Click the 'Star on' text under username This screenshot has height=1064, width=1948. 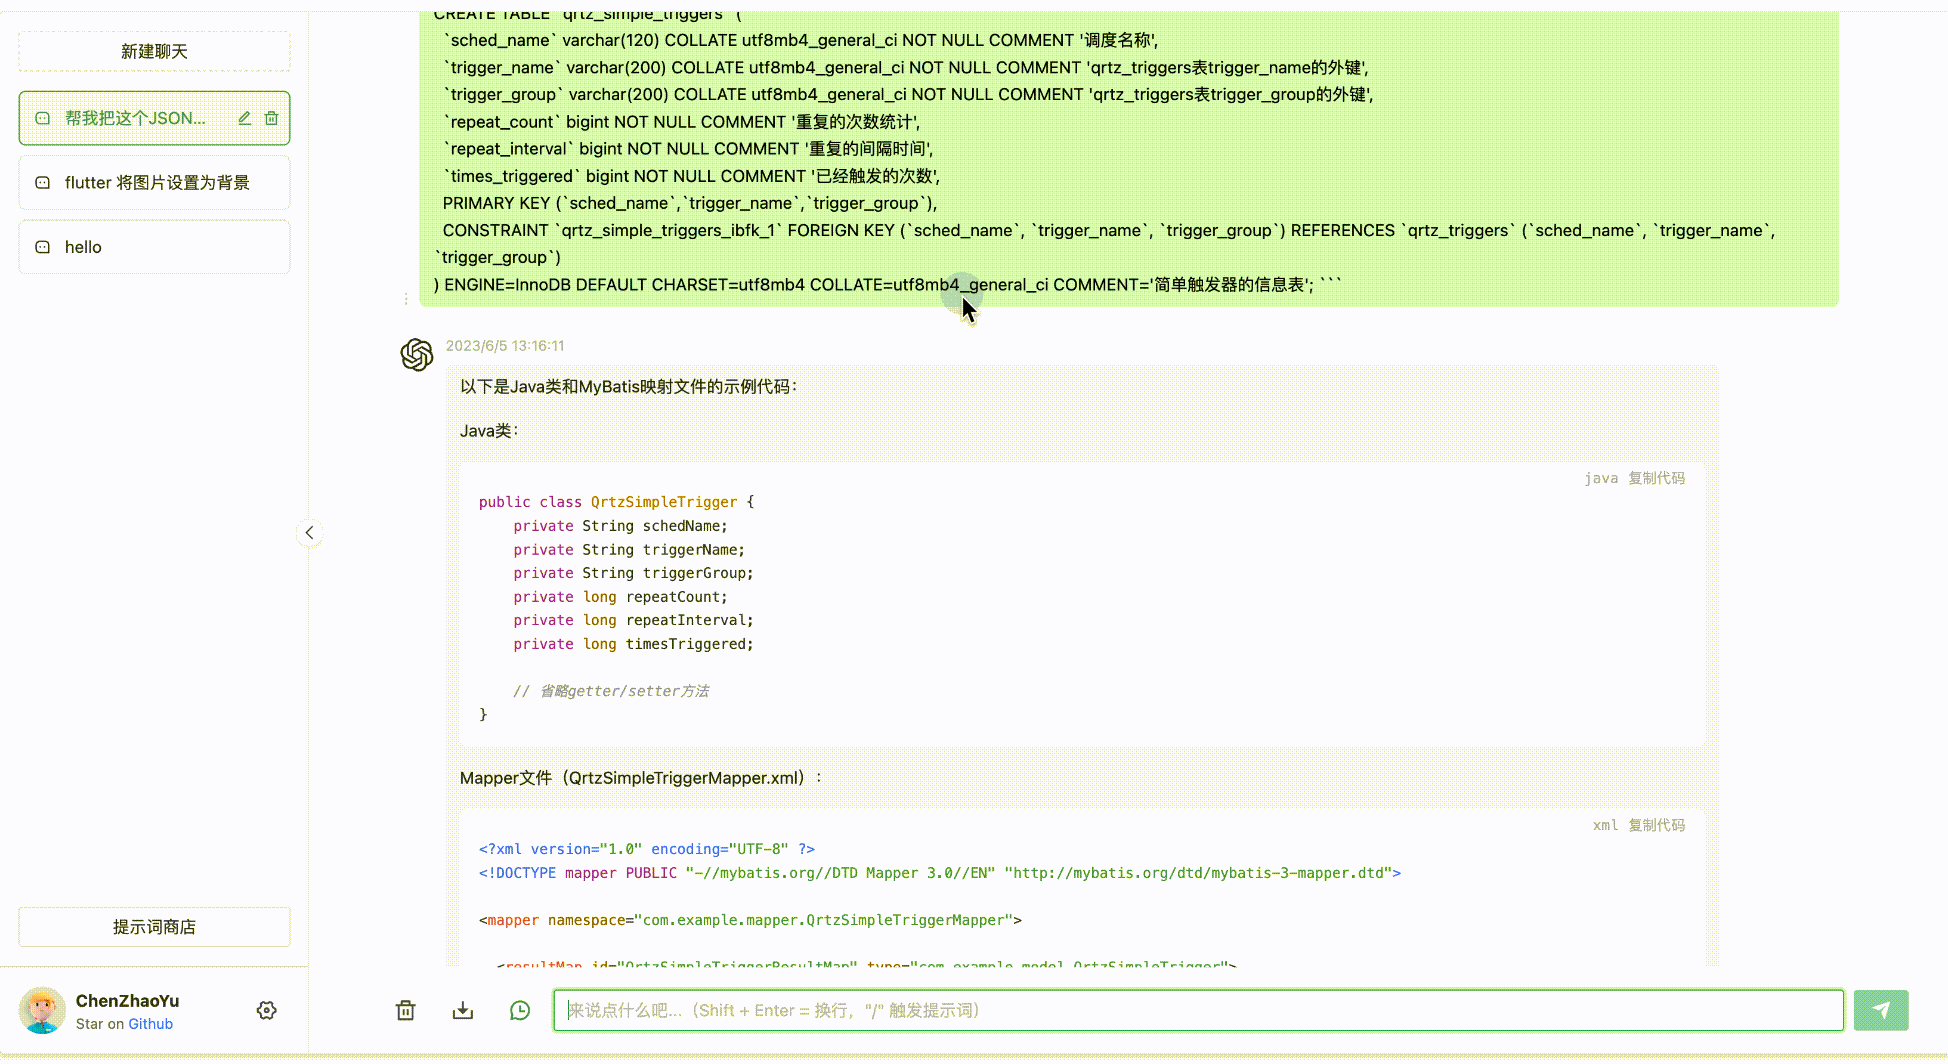(100, 1024)
